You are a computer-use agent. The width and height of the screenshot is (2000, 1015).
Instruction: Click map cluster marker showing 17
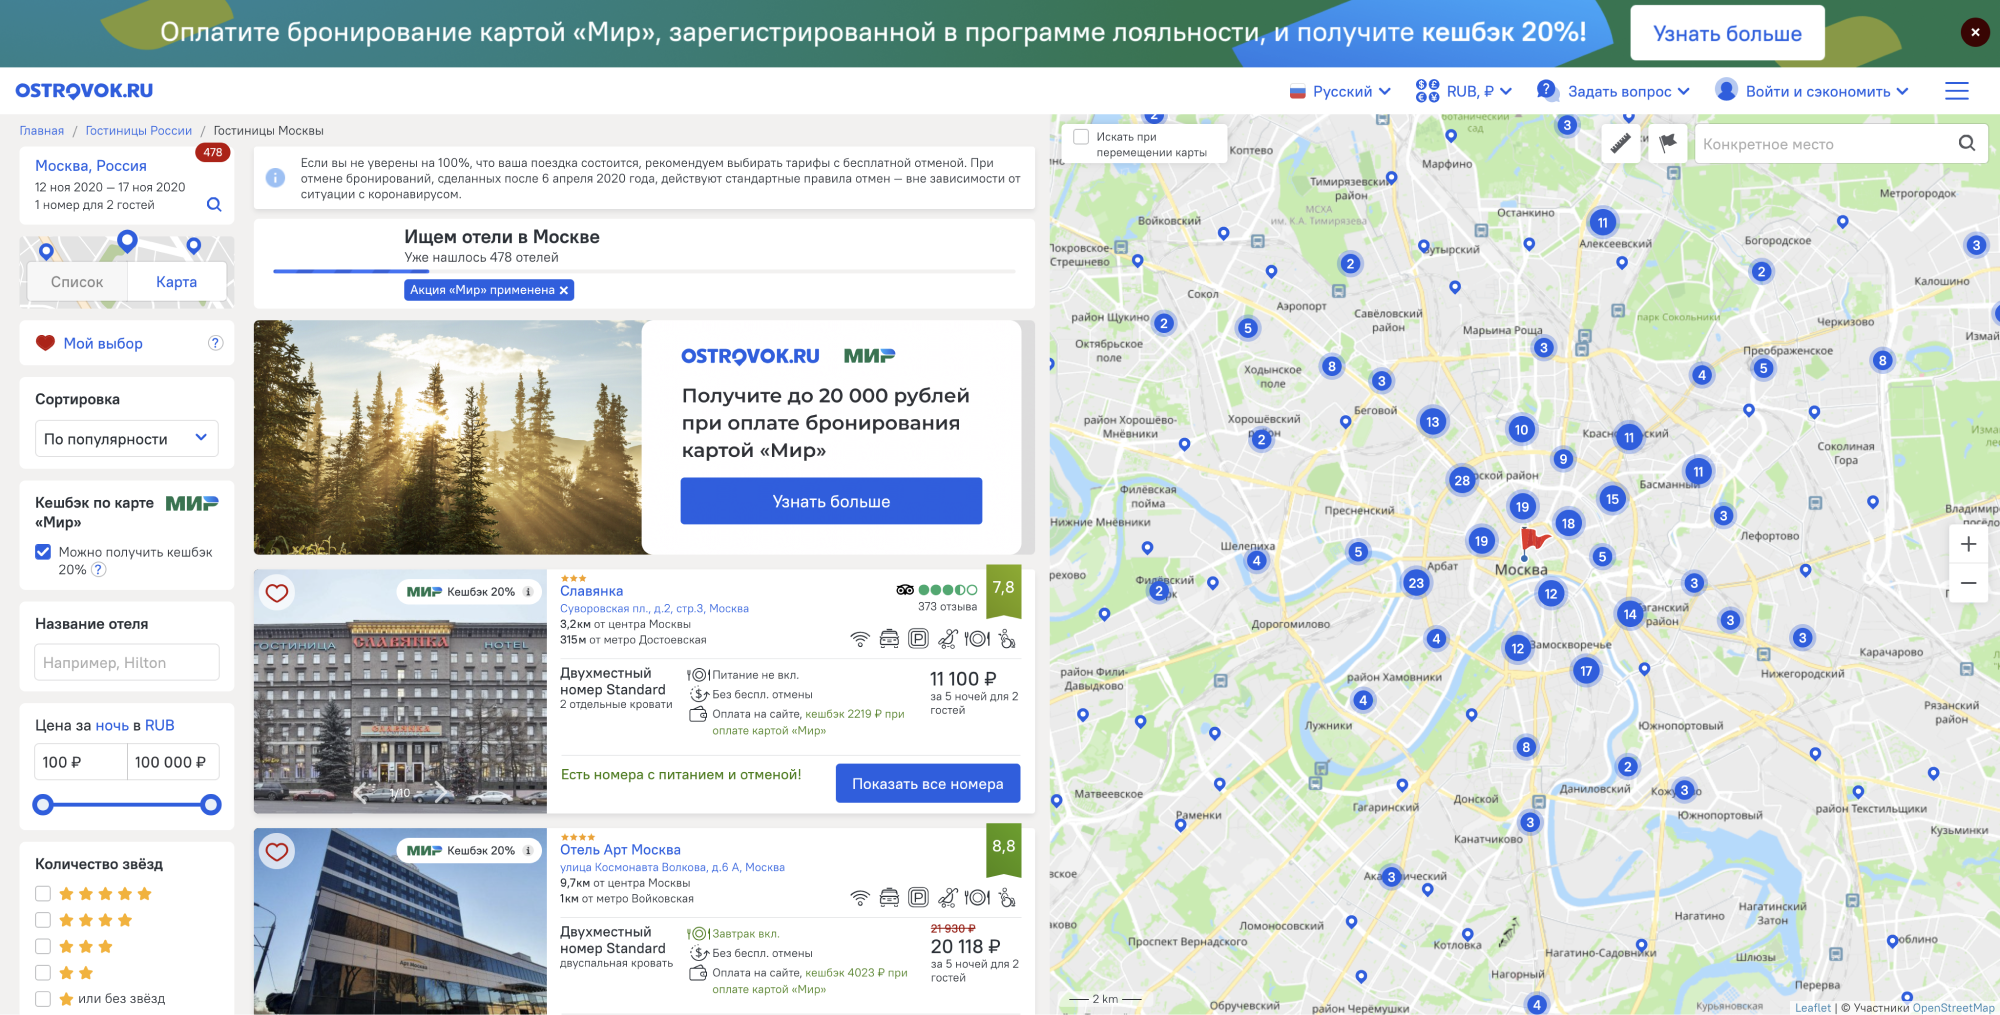click(1586, 671)
